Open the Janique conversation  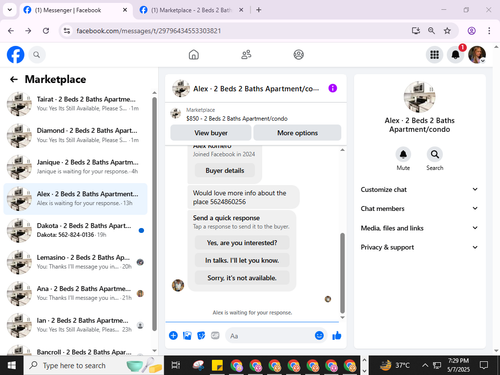[x=76, y=167]
